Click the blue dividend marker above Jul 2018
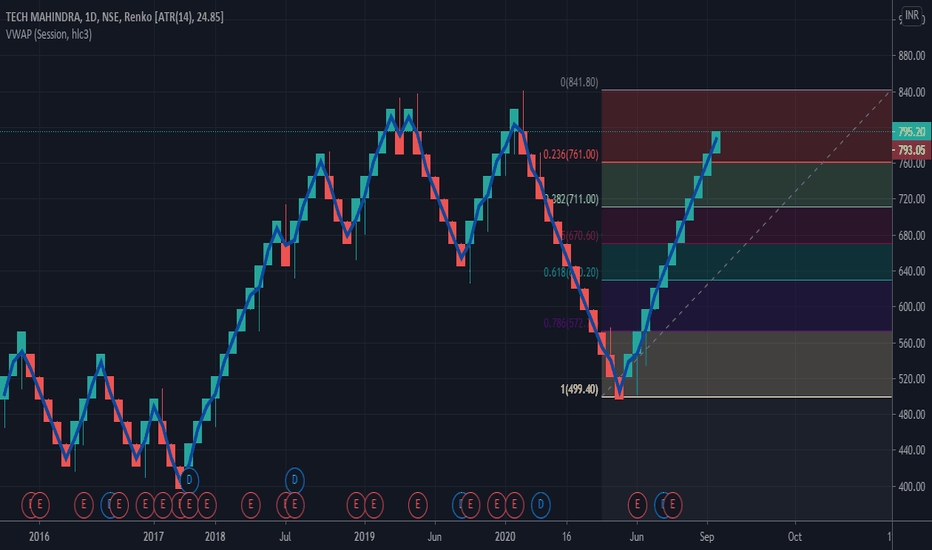The width and height of the screenshot is (932, 550). pyautogui.click(x=295, y=480)
